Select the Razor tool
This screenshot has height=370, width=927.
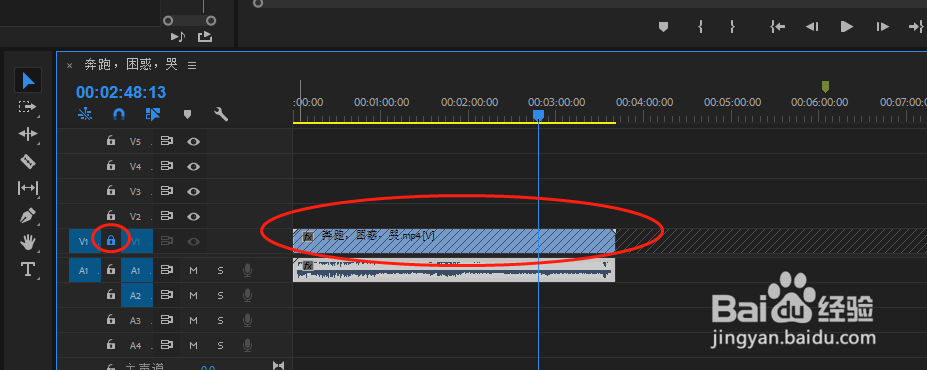coord(28,161)
